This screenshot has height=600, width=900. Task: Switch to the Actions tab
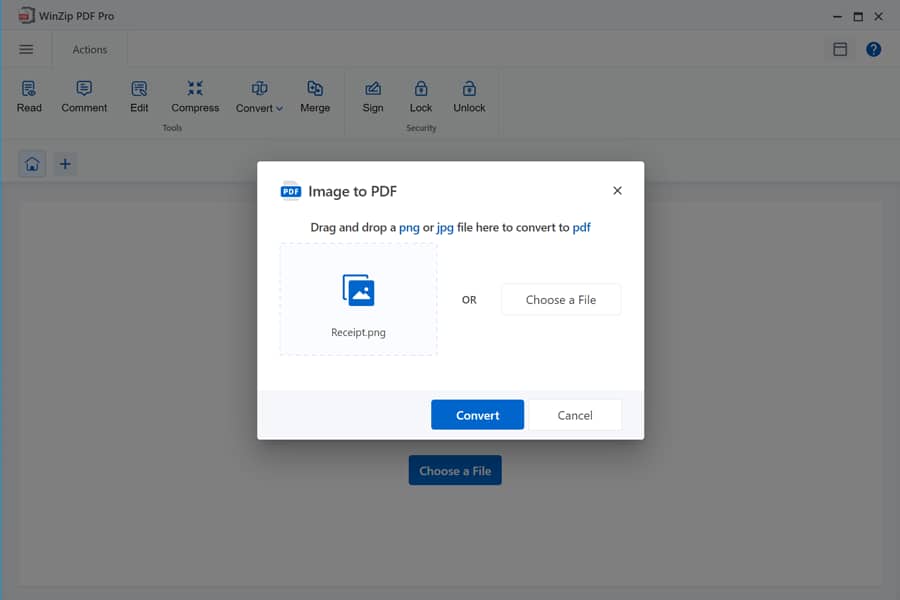(x=89, y=49)
